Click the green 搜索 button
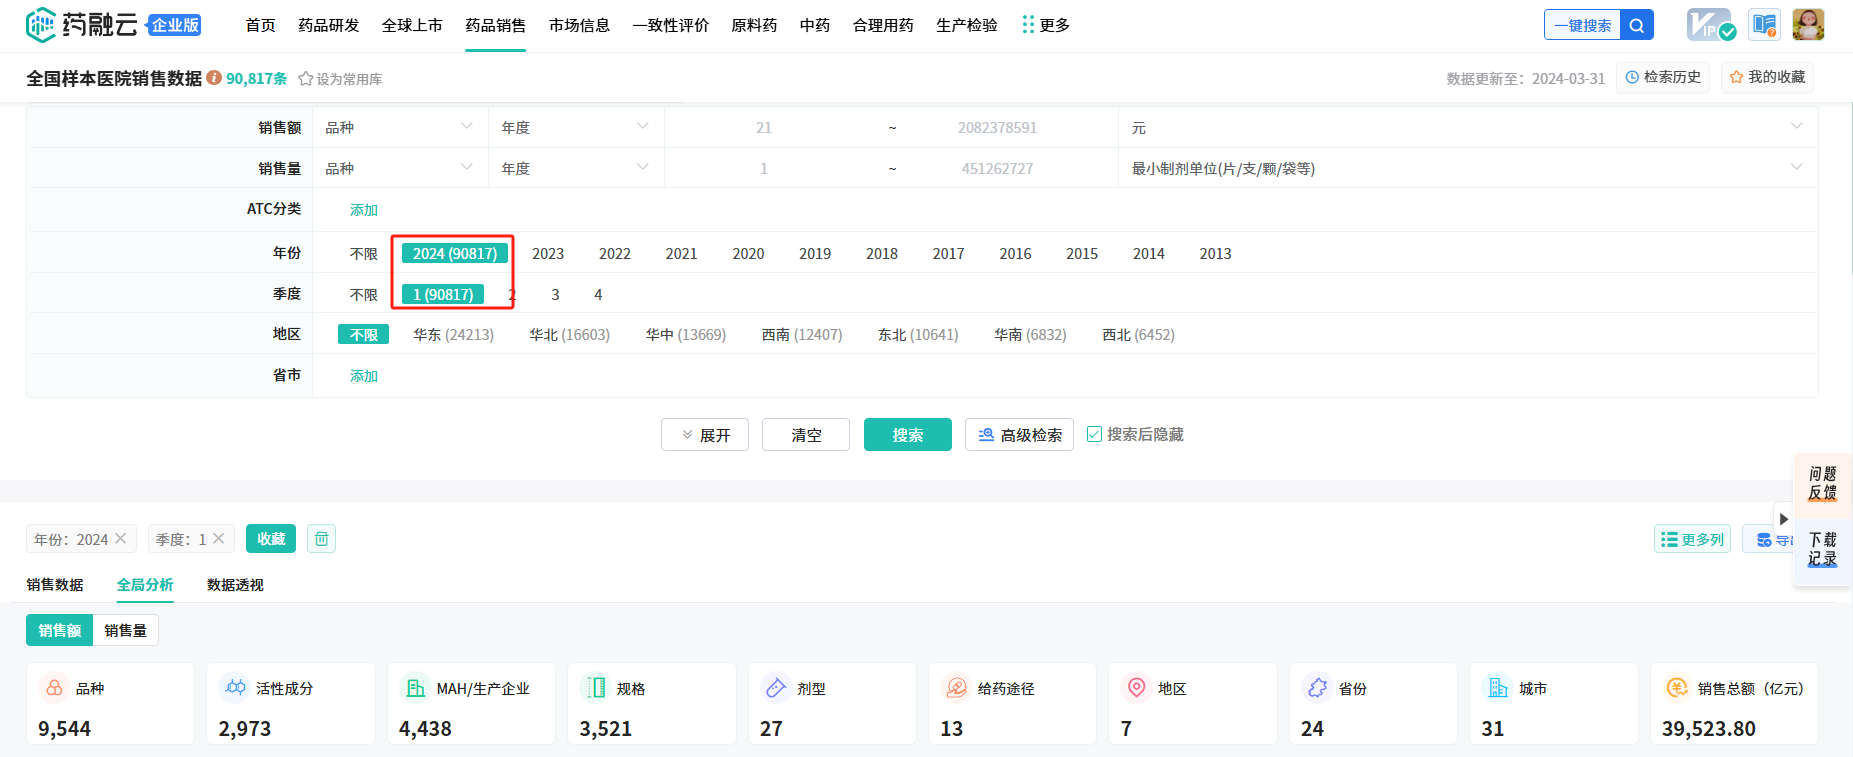Screen dimensions: 1853x757 [907, 435]
